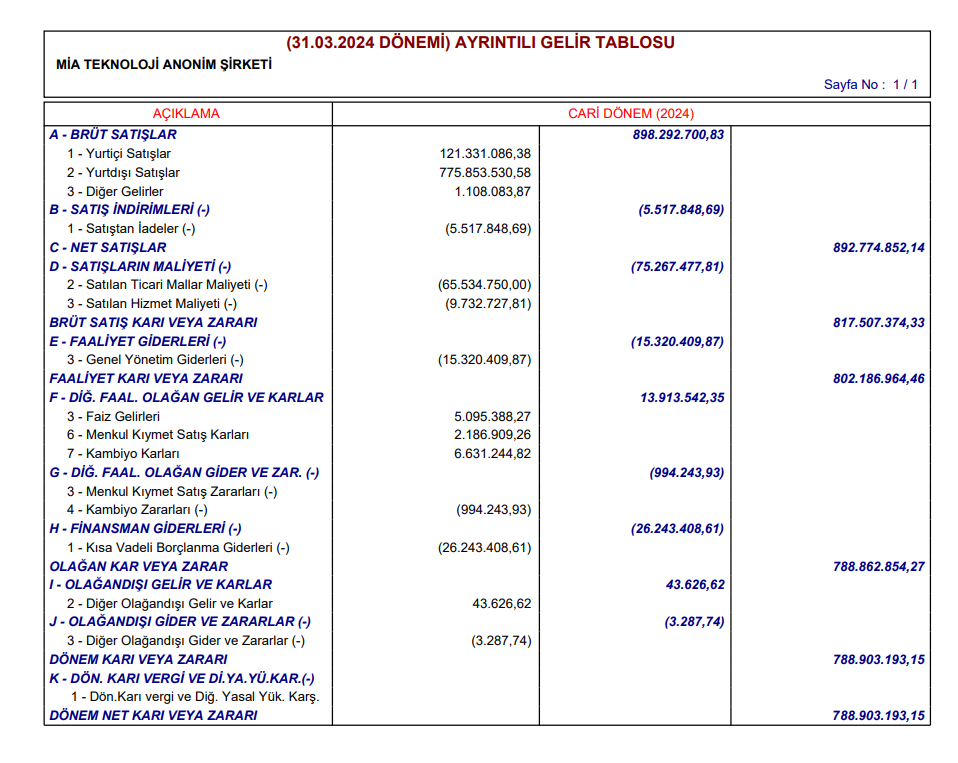Select Menkul Kıymet Satış Zararları row

coord(172,492)
